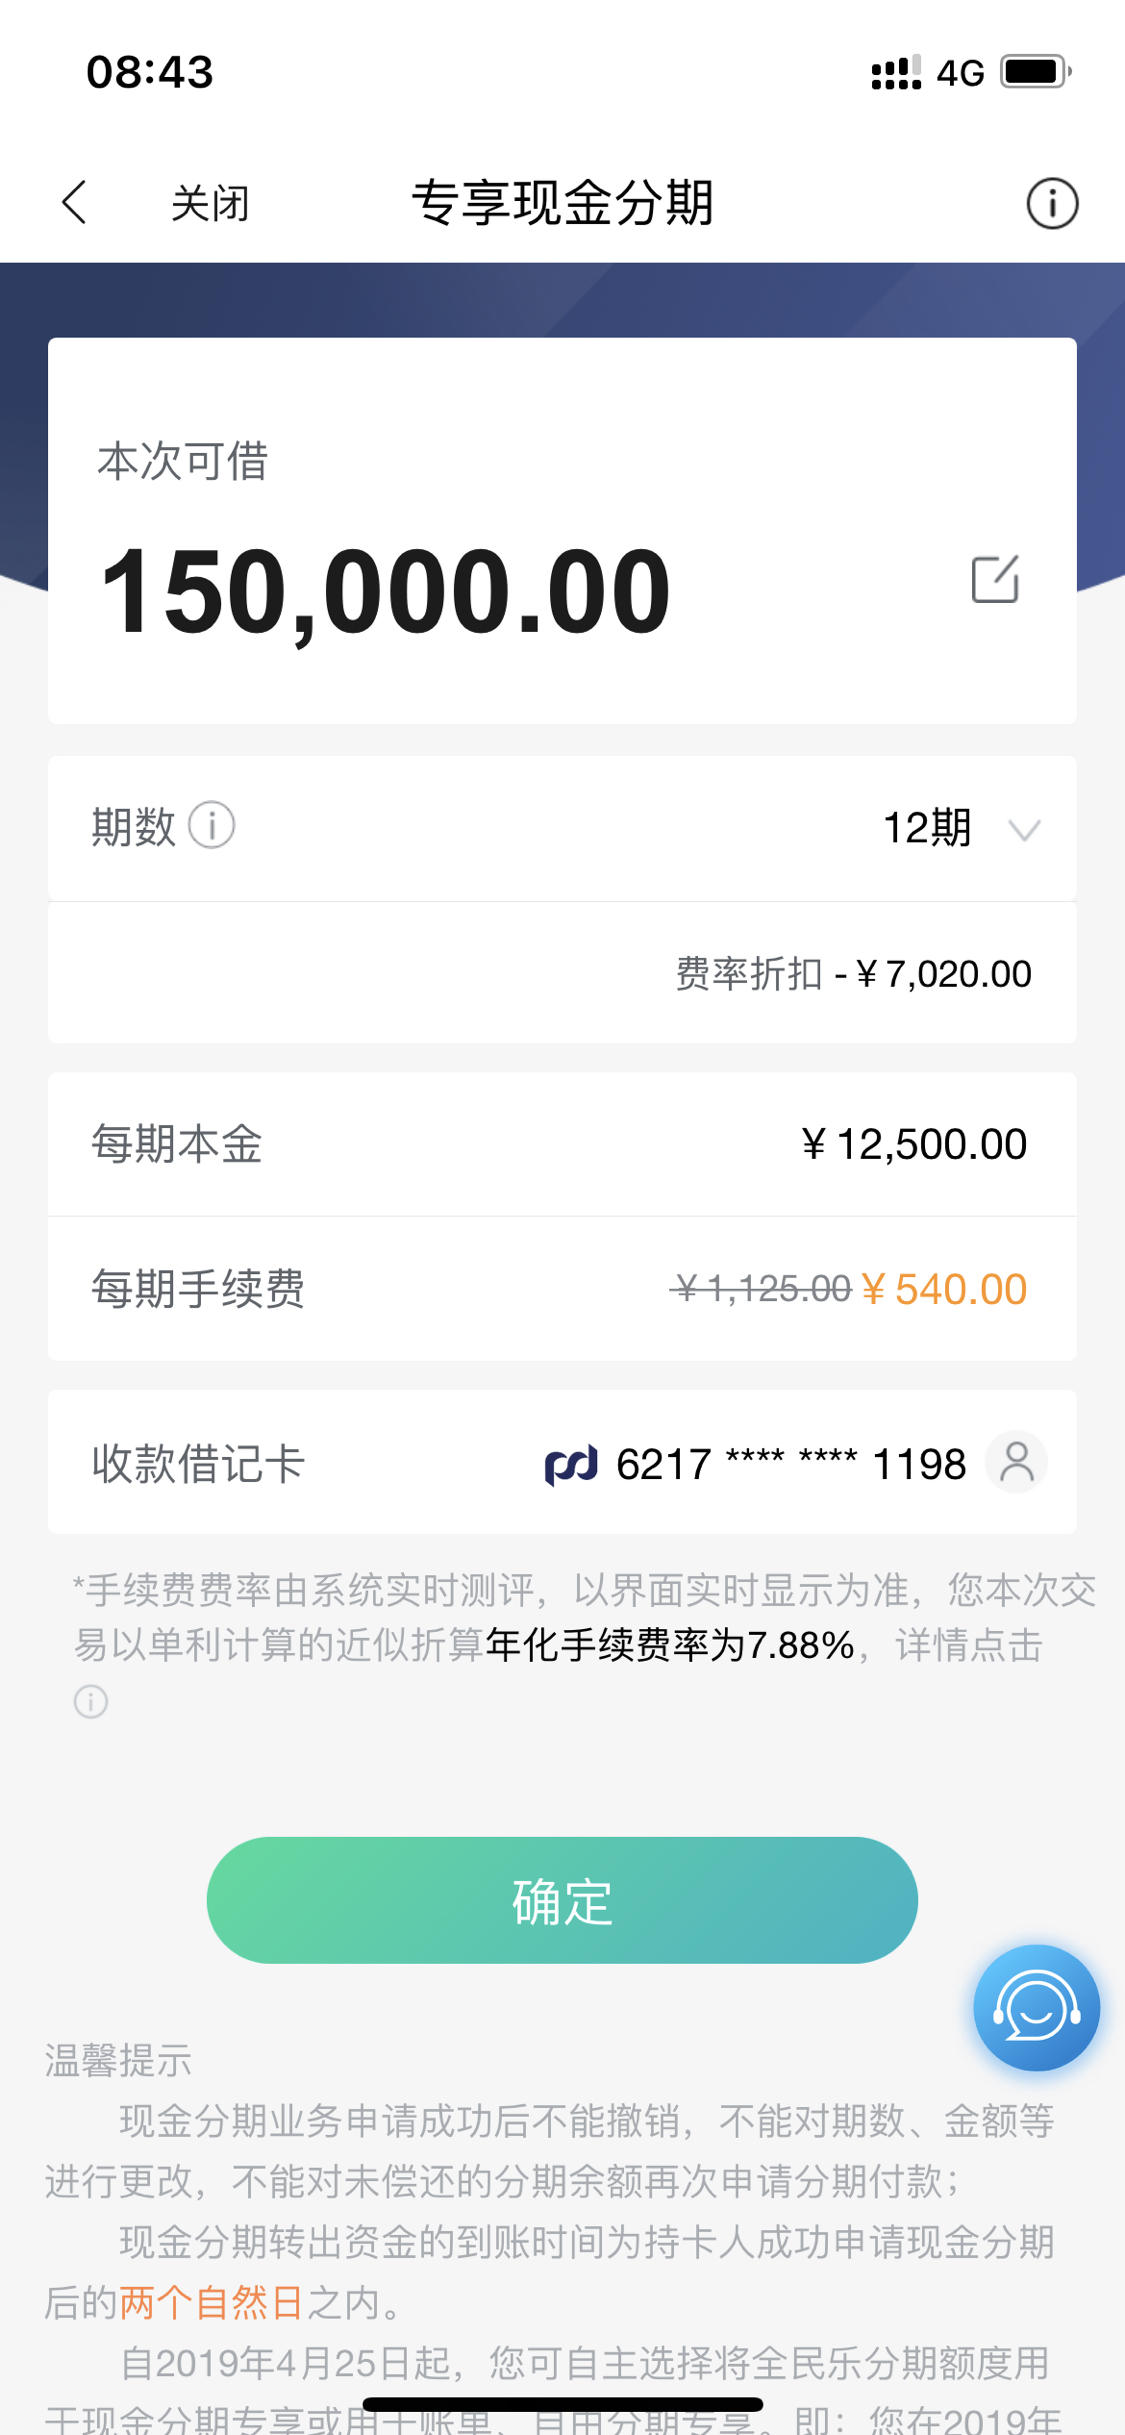Tap the 每期本金 ¥12,500.00 row
This screenshot has height=2435, width=1125.
(562, 1144)
